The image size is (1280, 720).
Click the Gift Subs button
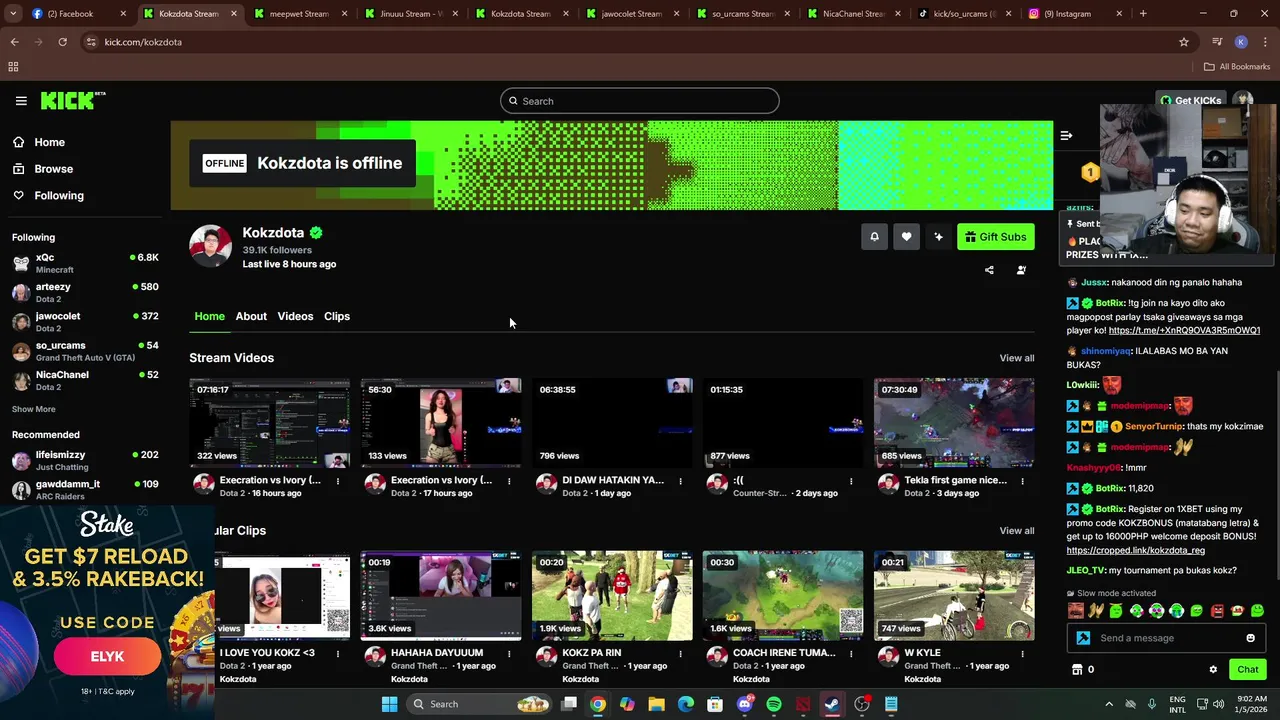tap(995, 237)
